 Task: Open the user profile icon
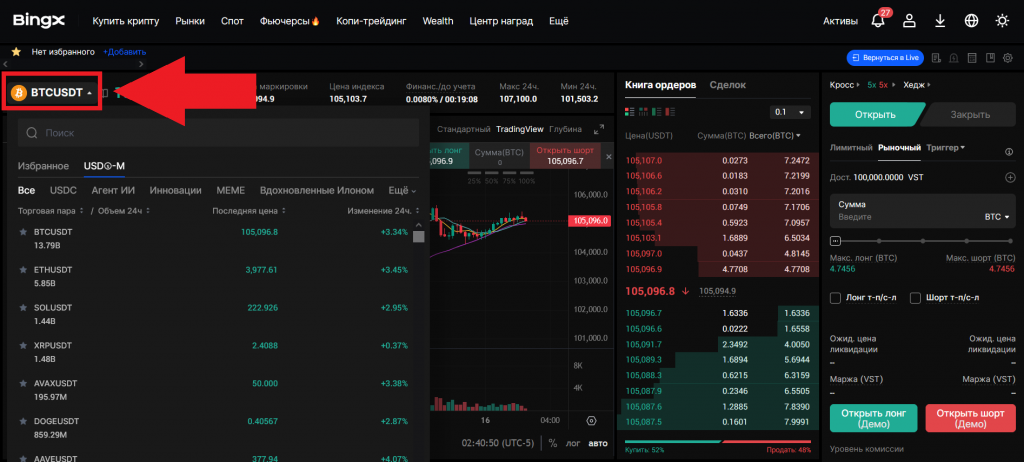tap(909, 20)
